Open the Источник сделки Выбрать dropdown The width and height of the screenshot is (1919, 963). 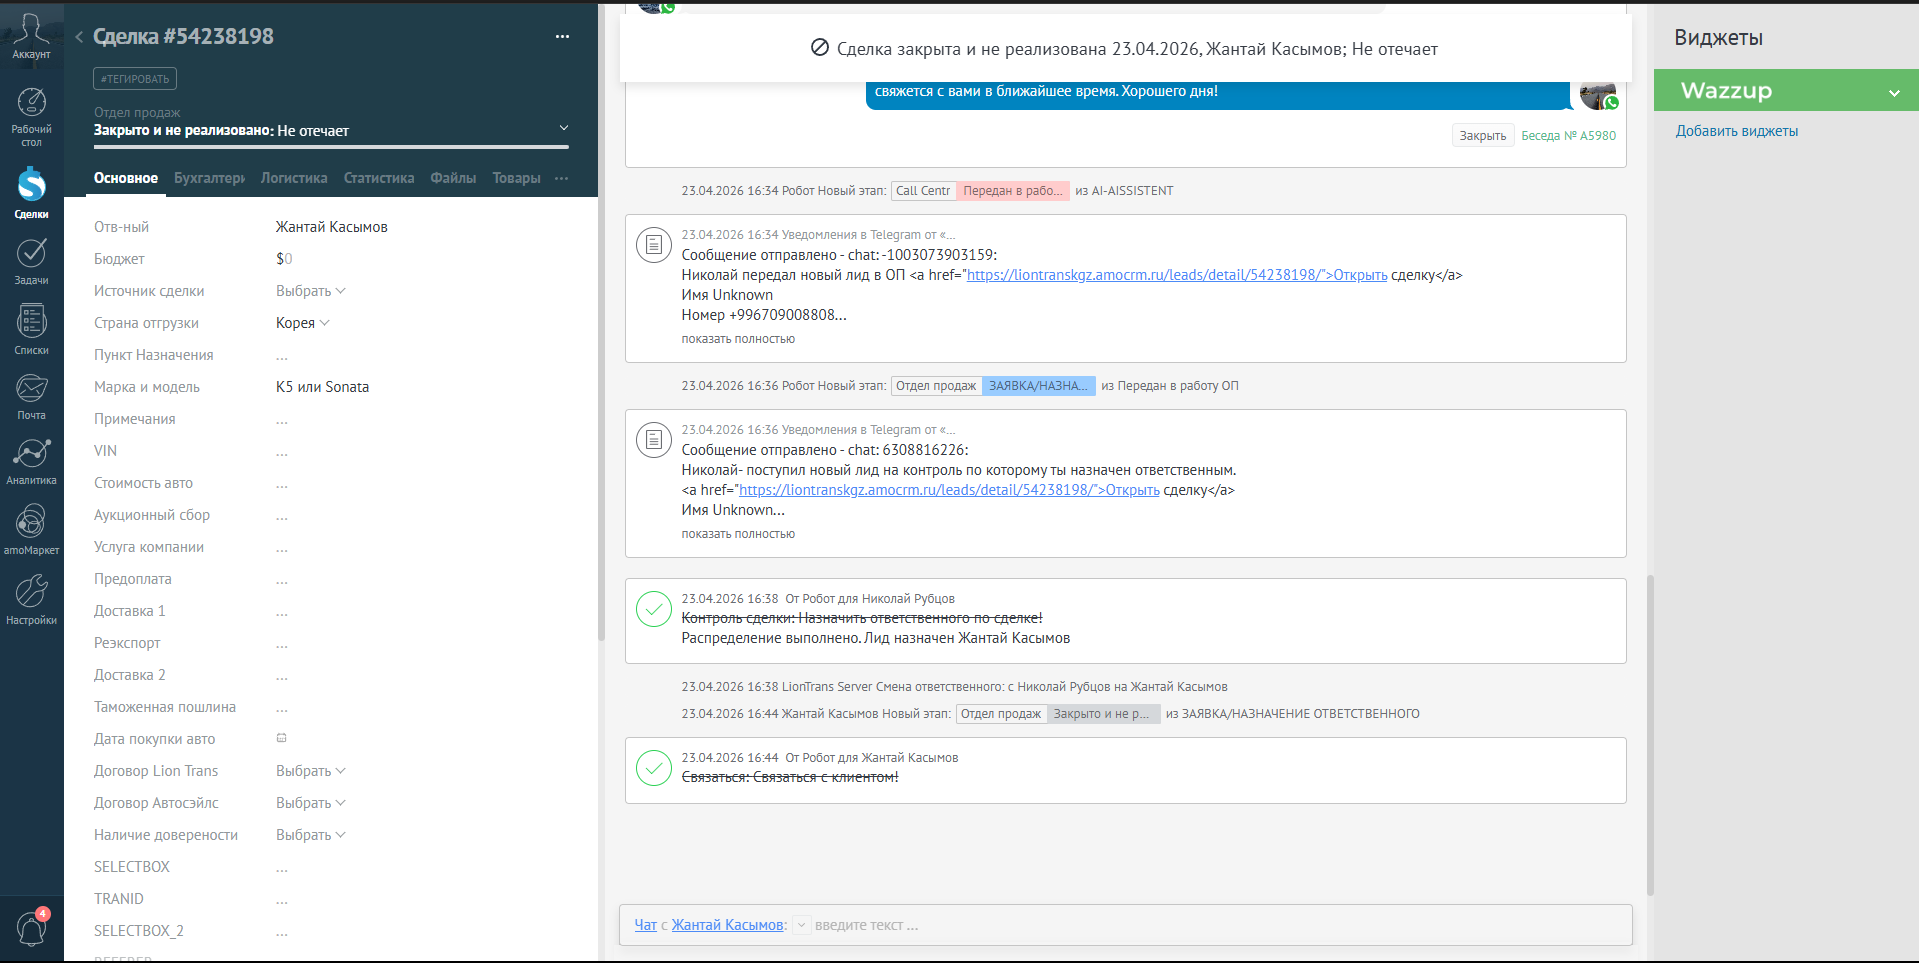[311, 291]
